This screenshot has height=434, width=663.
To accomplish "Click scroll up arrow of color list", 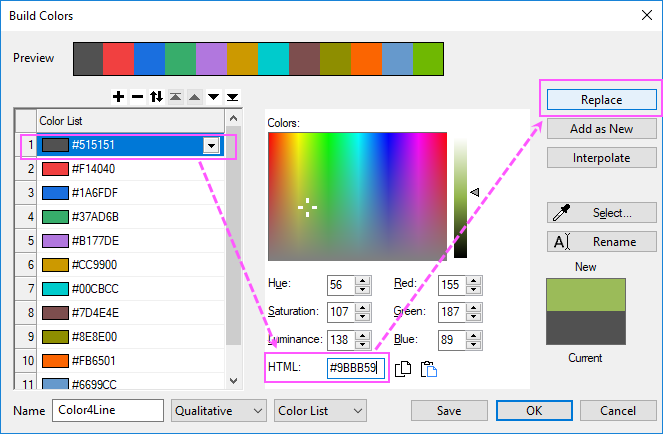I will point(233,118).
